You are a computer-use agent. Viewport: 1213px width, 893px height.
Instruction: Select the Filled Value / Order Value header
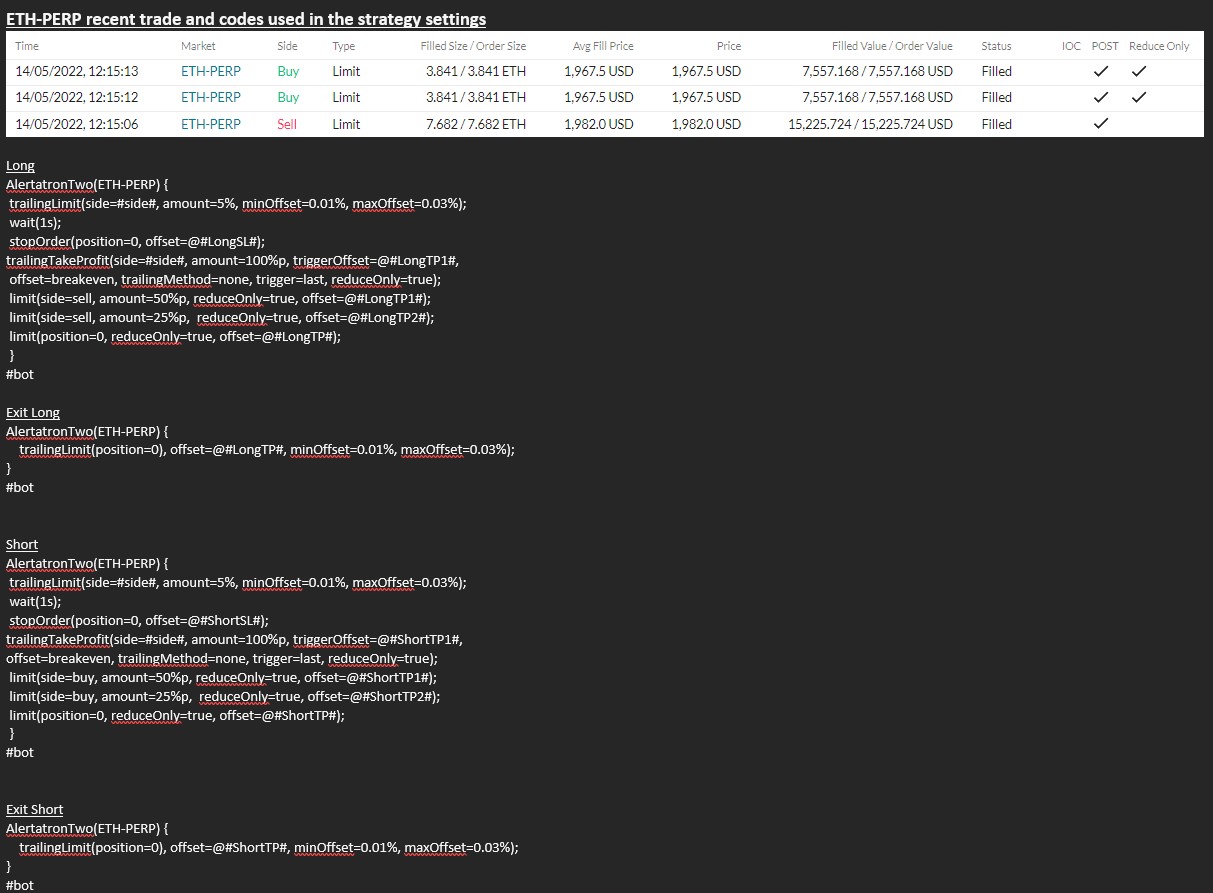pyautogui.click(x=892, y=46)
